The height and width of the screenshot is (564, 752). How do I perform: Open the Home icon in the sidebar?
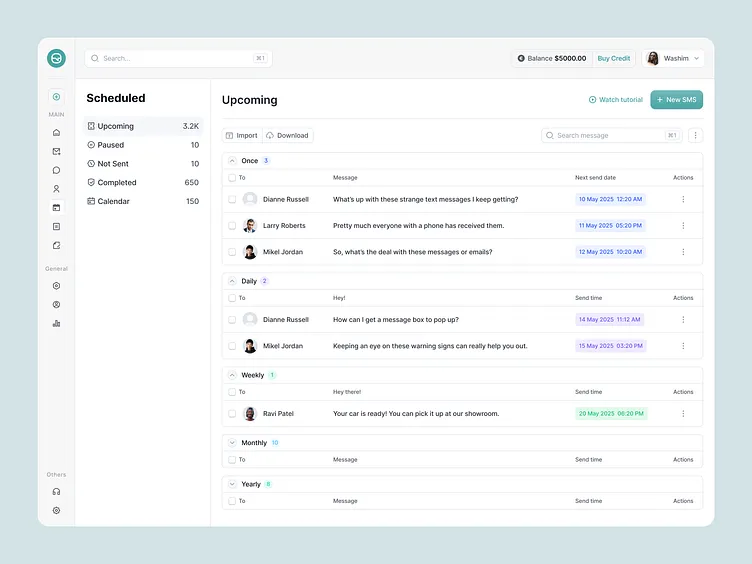tap(56, 132)
